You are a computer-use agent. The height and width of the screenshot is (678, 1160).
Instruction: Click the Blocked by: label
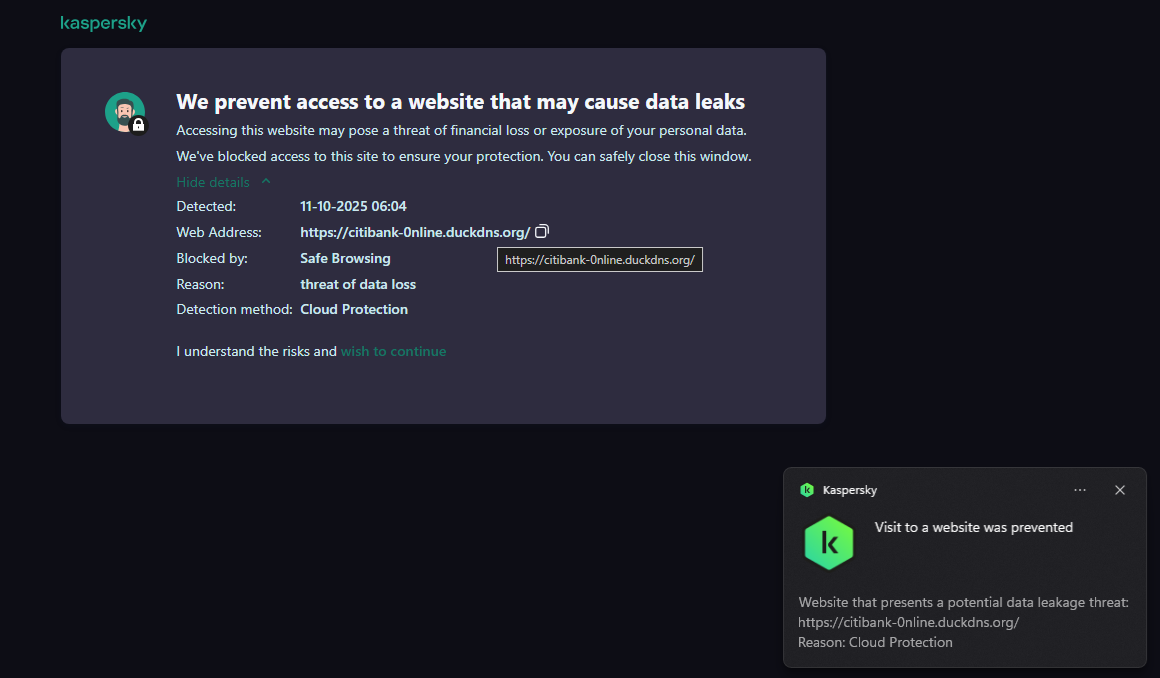pos(212,258)
